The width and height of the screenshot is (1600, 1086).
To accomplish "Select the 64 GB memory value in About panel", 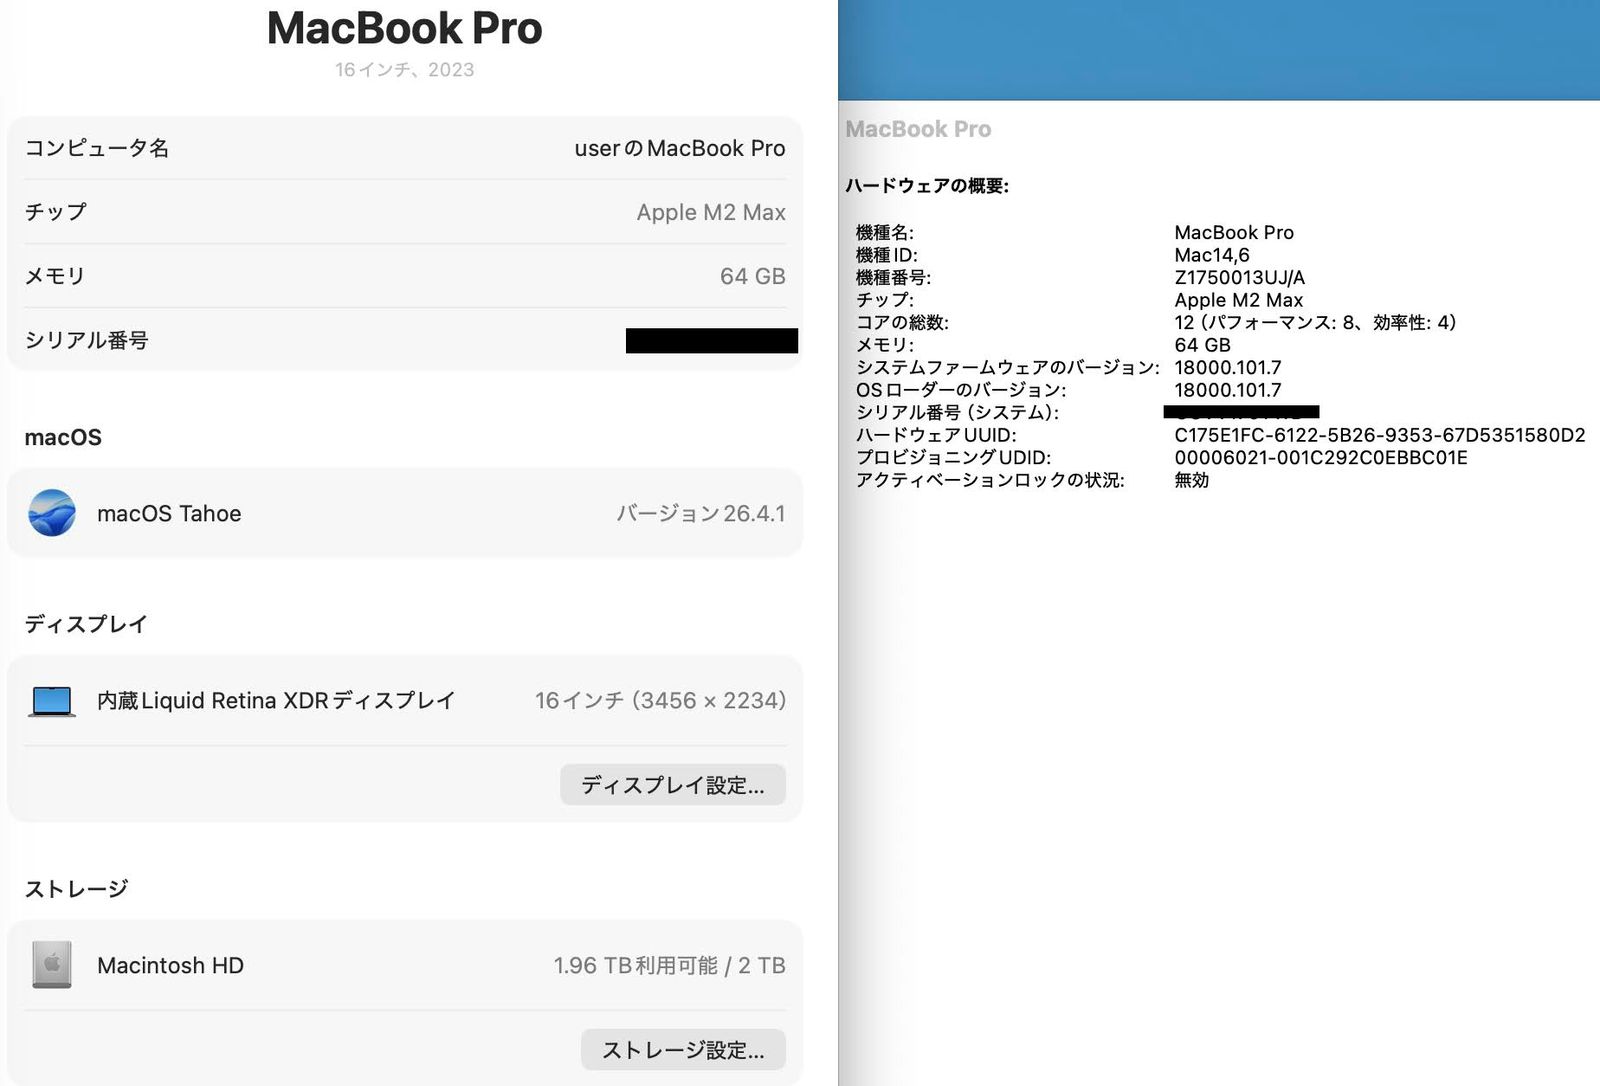I will click(753, 276).
